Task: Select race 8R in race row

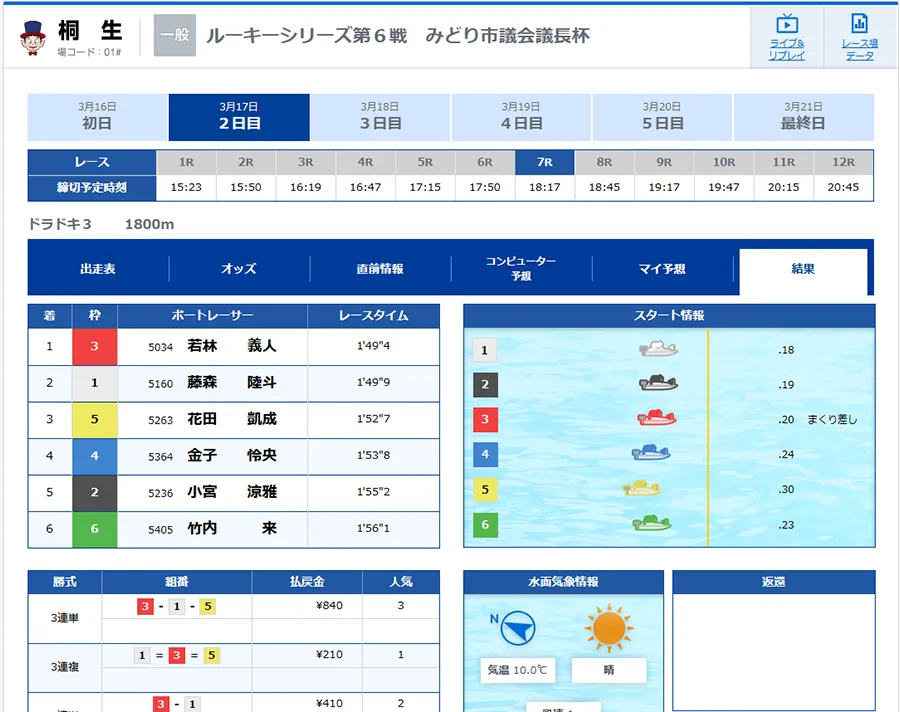Action: (x=604, y=162)
